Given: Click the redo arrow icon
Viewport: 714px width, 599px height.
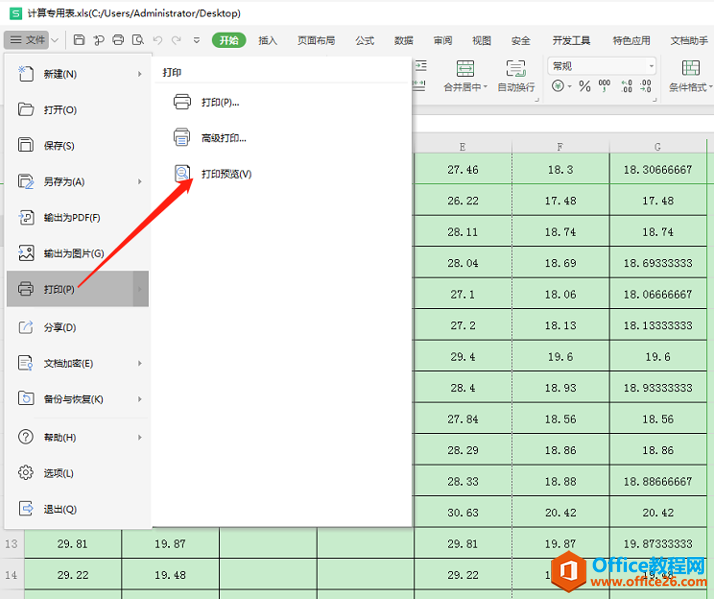Looking at the screenshot, I should (177, 40).
